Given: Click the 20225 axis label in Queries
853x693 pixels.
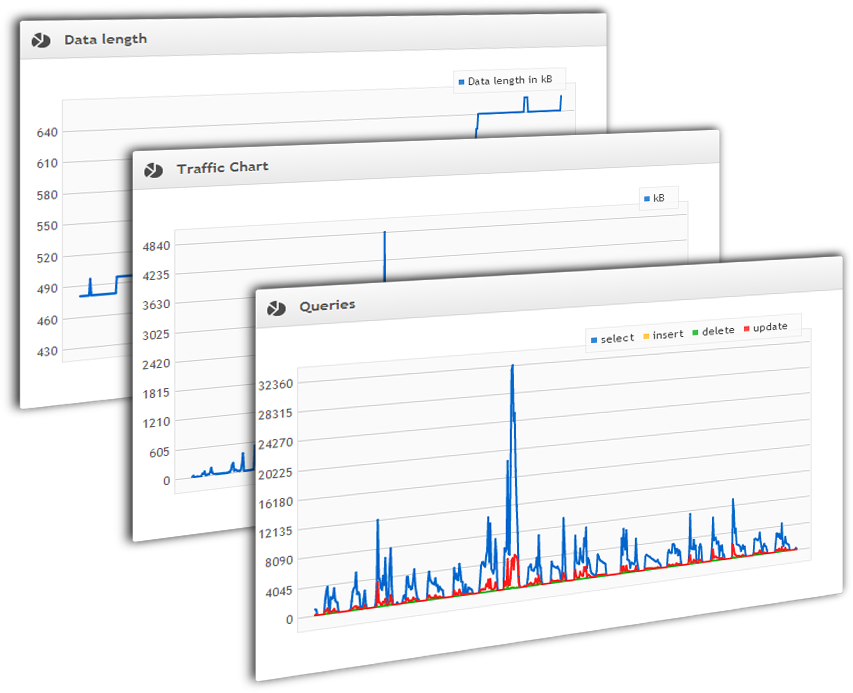Looking at the screenshot, I should tap(275, 474).
